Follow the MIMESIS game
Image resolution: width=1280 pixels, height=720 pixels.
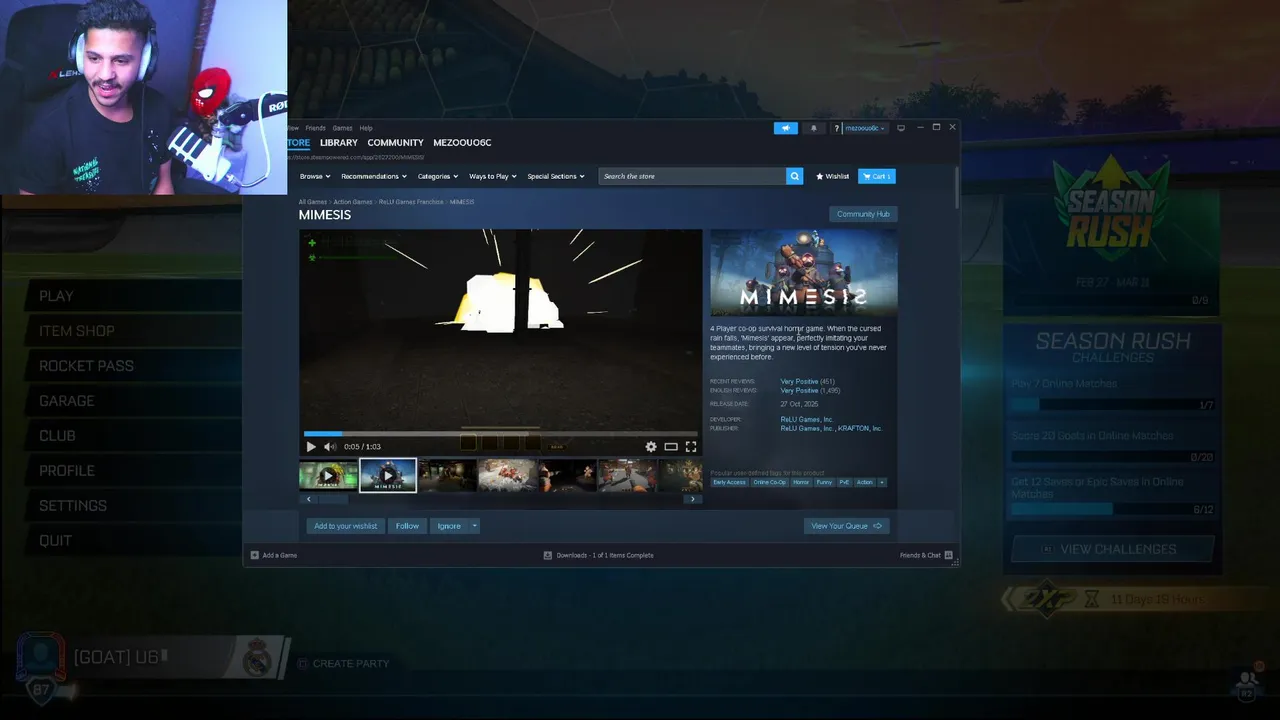[407, 526]
